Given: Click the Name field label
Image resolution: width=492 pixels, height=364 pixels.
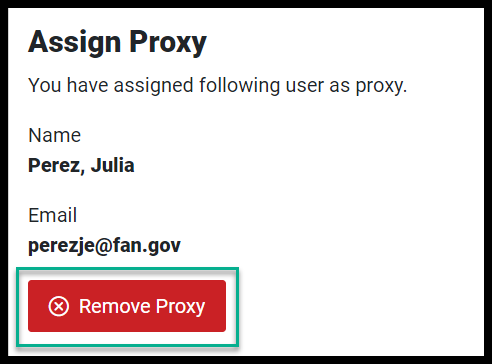Looking at the screenshot, I should click(x=55, y=135).
